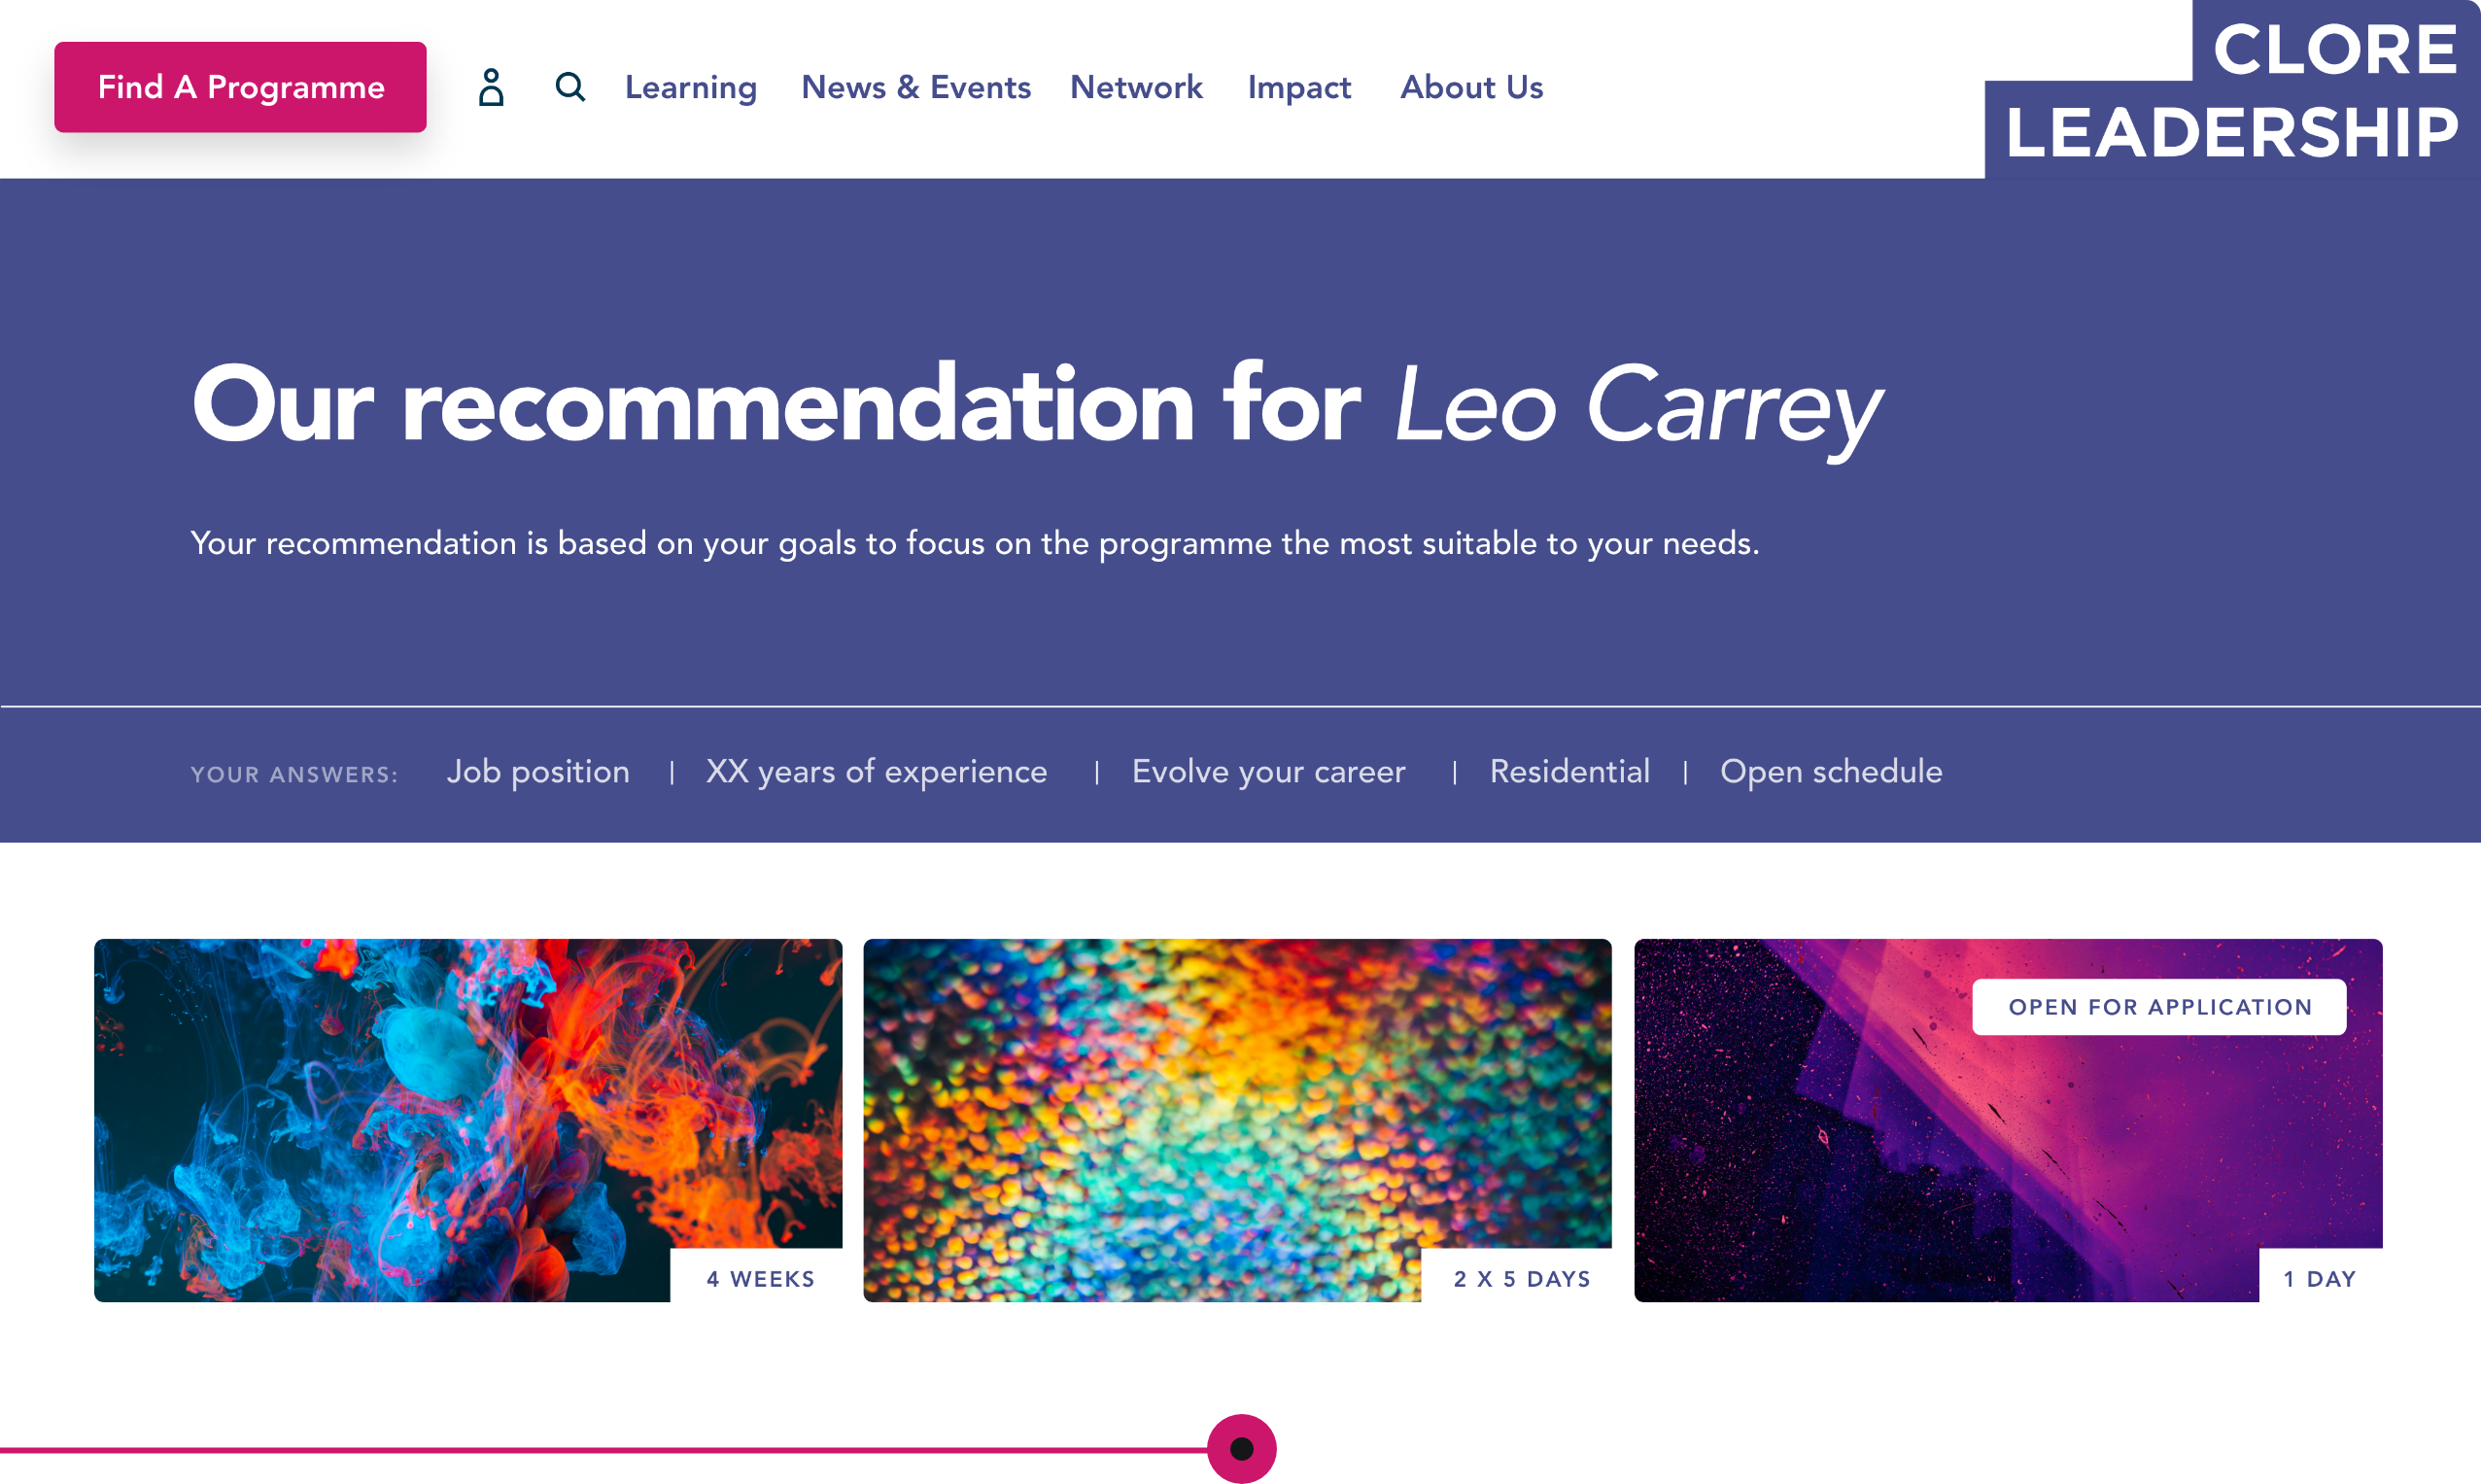Open the Impact menu item
Screen dimensions: 2481x1484
coord(1299,86)
